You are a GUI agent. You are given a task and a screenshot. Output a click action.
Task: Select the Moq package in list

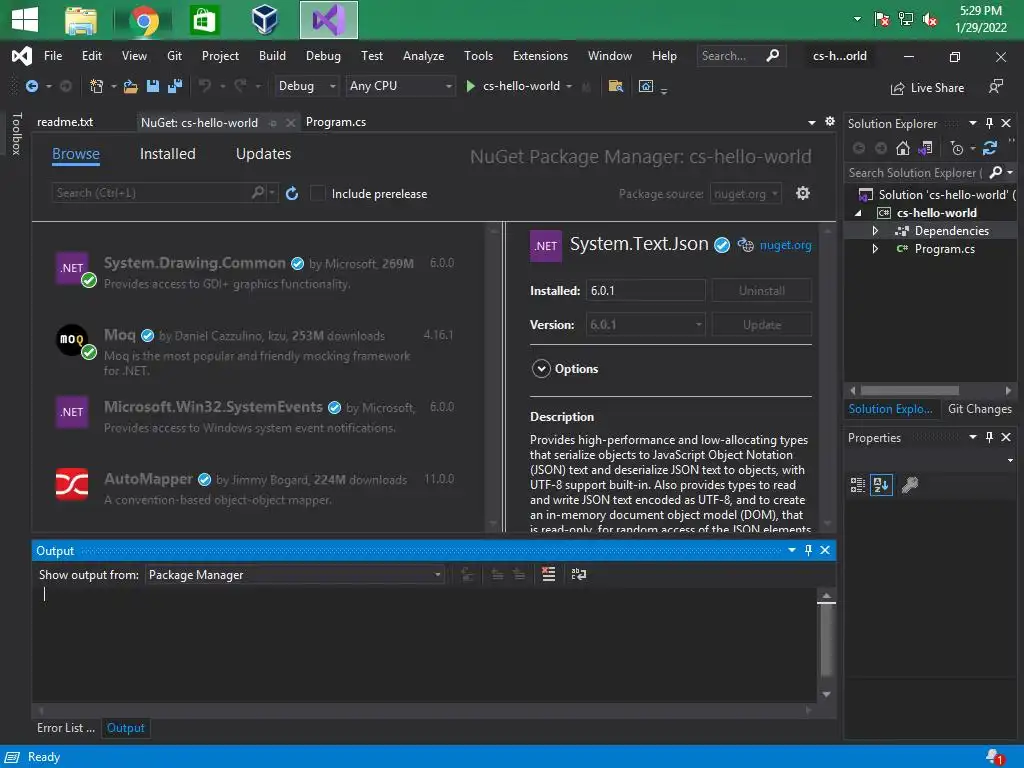(258, 351)
